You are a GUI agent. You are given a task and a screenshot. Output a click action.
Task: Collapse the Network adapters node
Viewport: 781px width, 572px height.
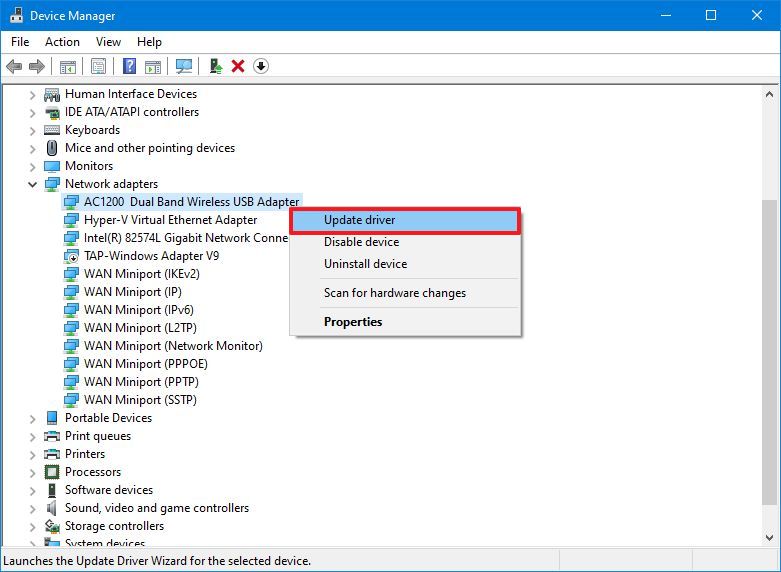32,184
